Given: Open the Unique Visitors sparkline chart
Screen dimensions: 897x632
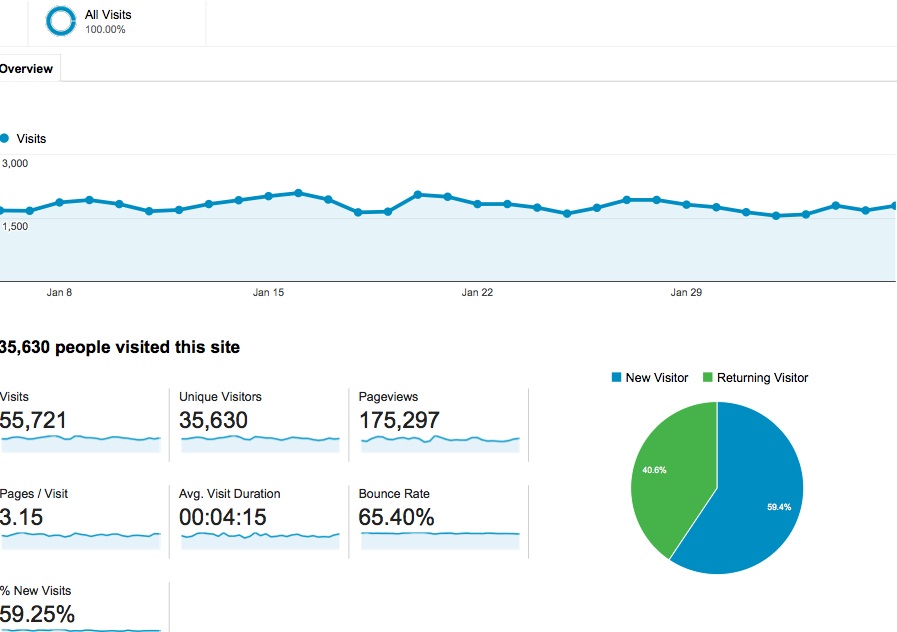Looking at the screenshot, I should (x=260, y=439).
